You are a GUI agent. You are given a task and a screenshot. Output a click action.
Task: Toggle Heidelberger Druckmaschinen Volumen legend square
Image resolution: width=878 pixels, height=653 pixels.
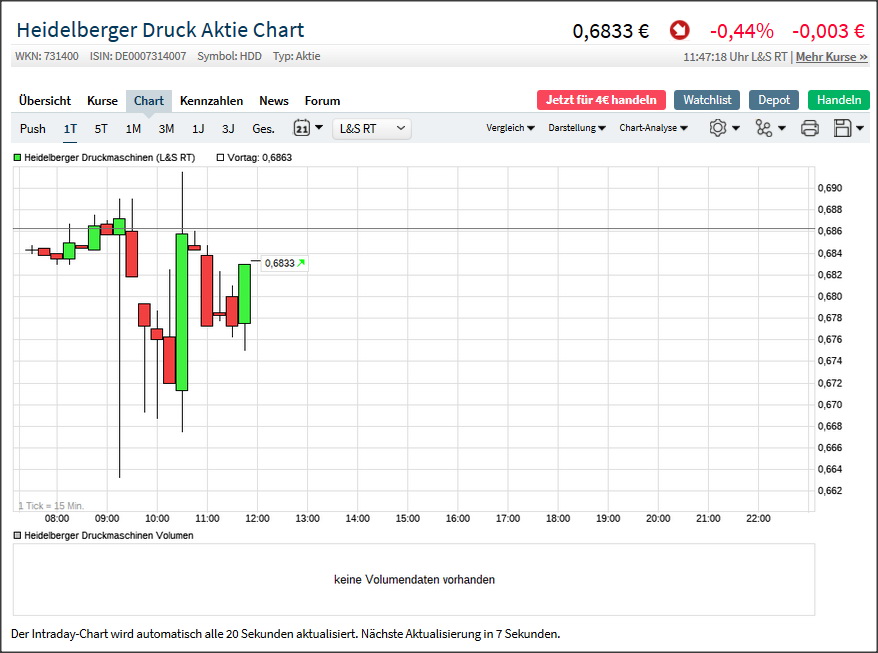pyautogui.click(x=17, y=535)
